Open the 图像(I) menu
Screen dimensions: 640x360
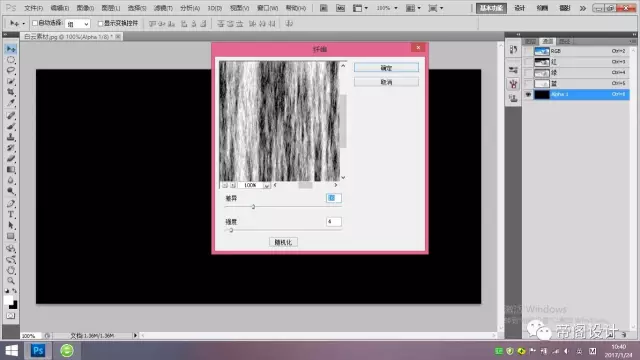[x=85, y=8]
